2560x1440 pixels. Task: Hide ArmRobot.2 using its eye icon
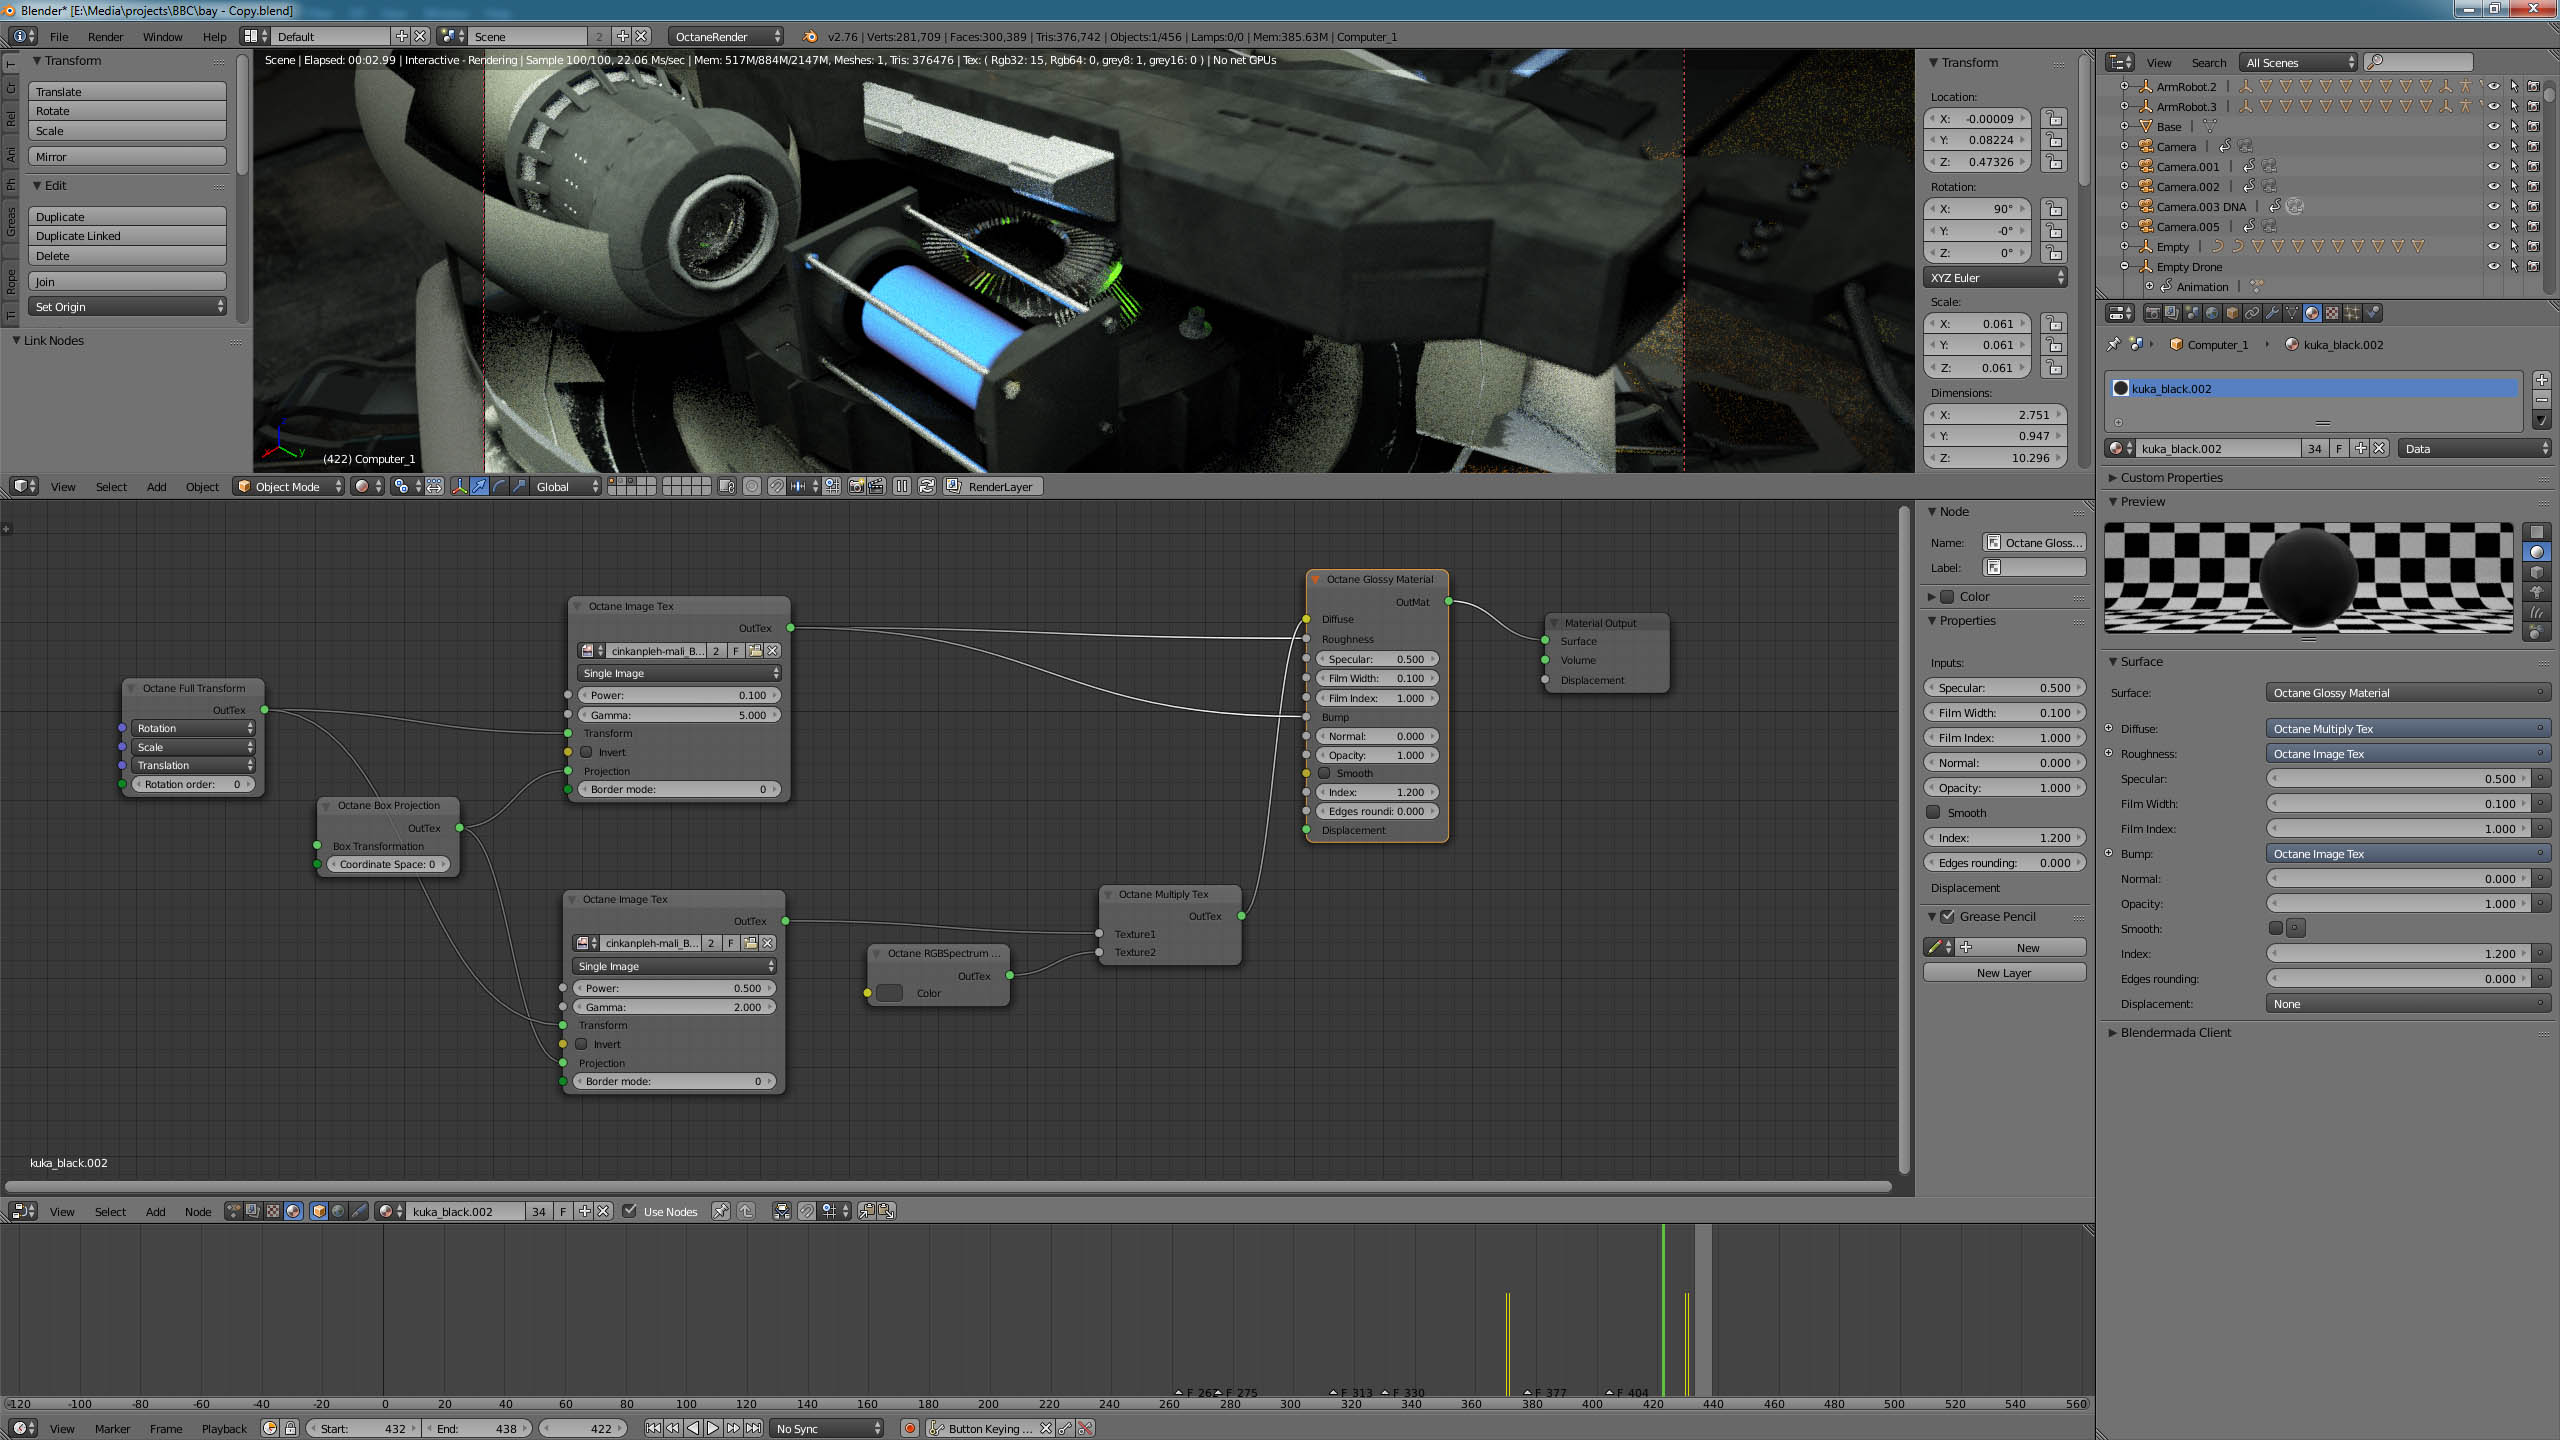2493,87
